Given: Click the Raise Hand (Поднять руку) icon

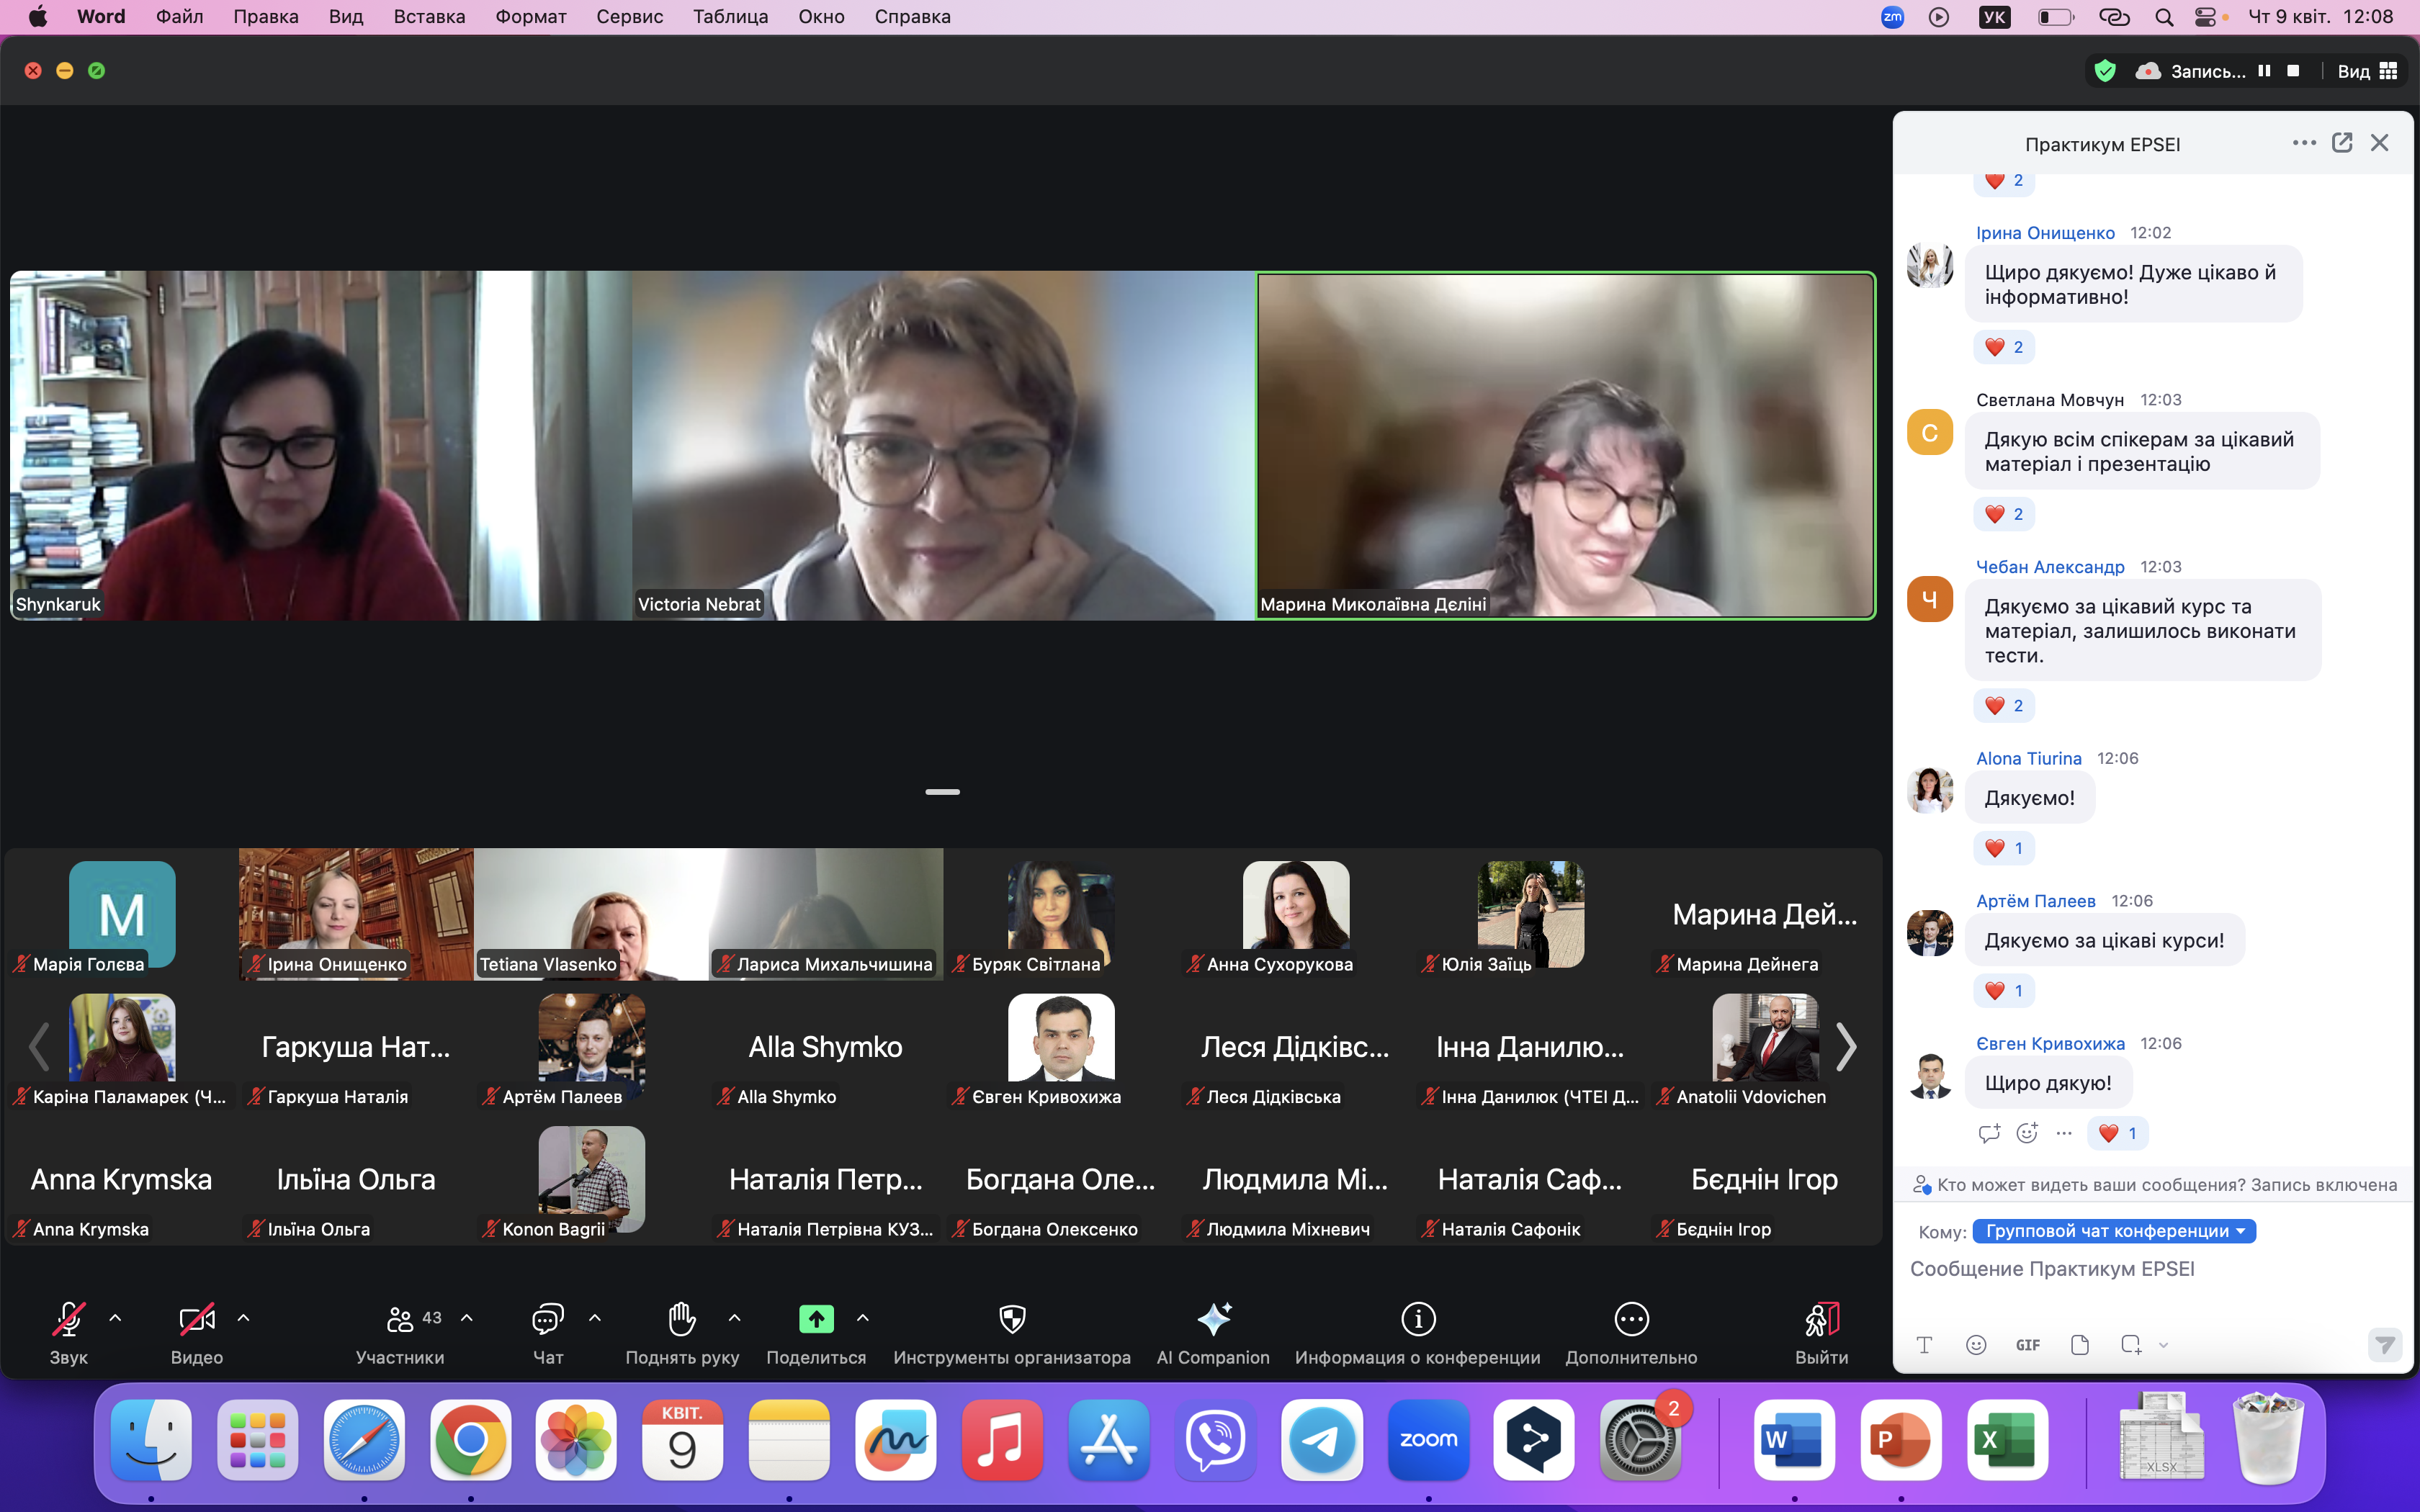Looking at the screenshot, I should point(682,1319).
